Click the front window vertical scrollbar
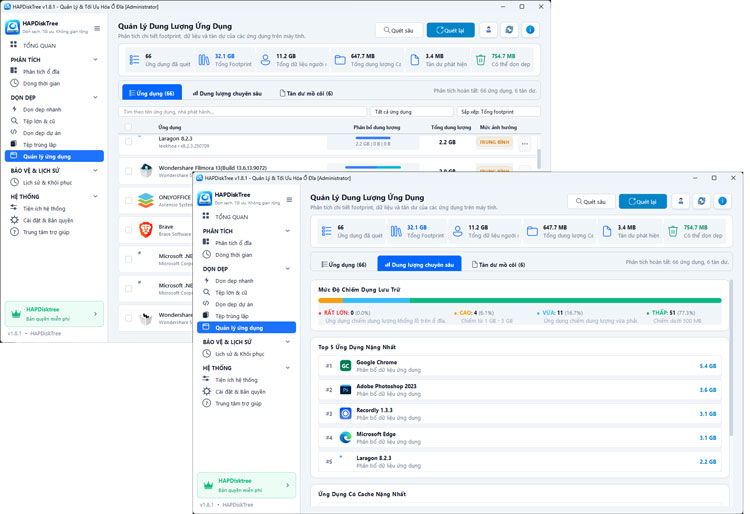Screen dimensions: 750x514 (x=730, y=359)
